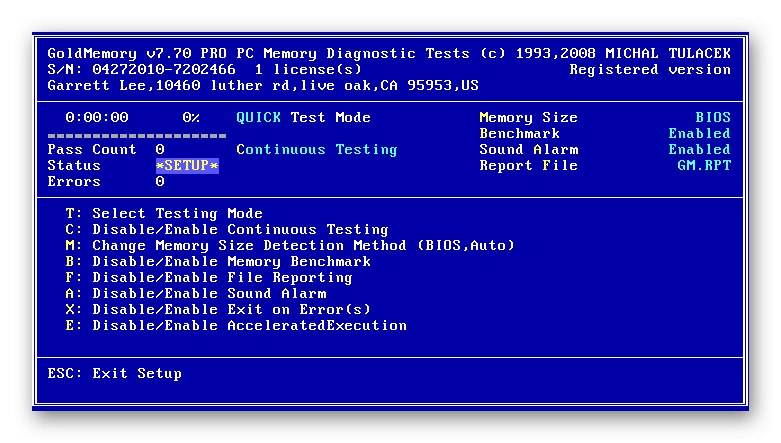The width and height of the screenshot is (781, 443).
Task: Click the 'Report File' label
Action: point(528,165)
